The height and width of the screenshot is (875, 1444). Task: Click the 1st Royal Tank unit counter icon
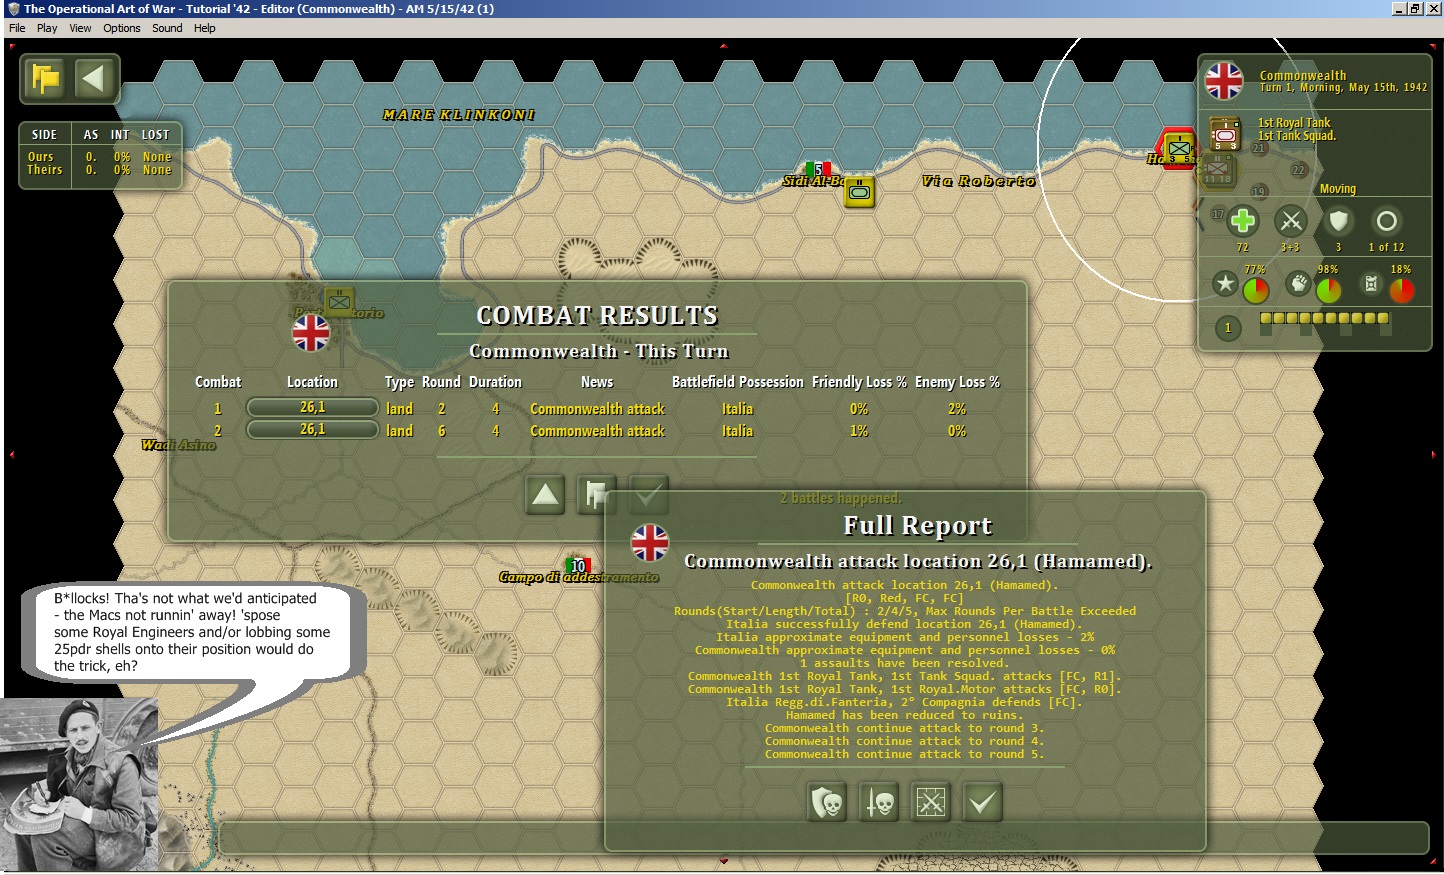[x=1225, y=133]
